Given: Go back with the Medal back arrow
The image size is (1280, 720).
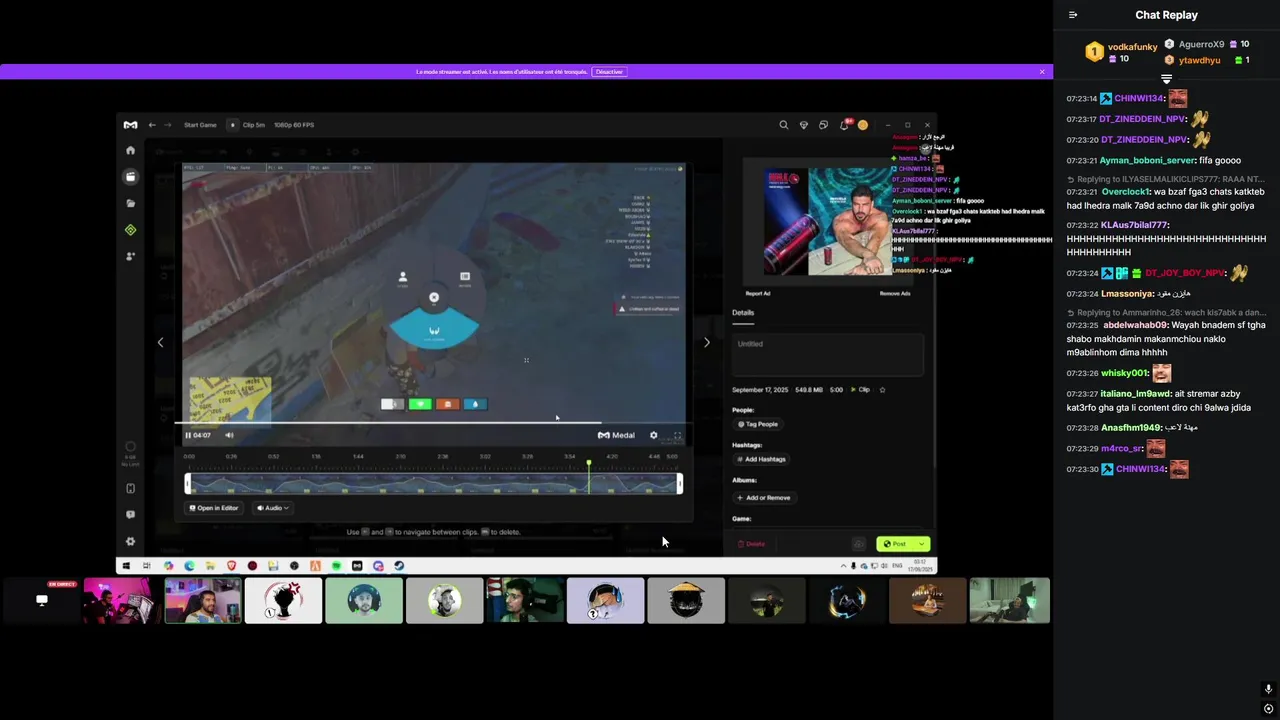Looking at the screenshot, I should coord(152,125).
